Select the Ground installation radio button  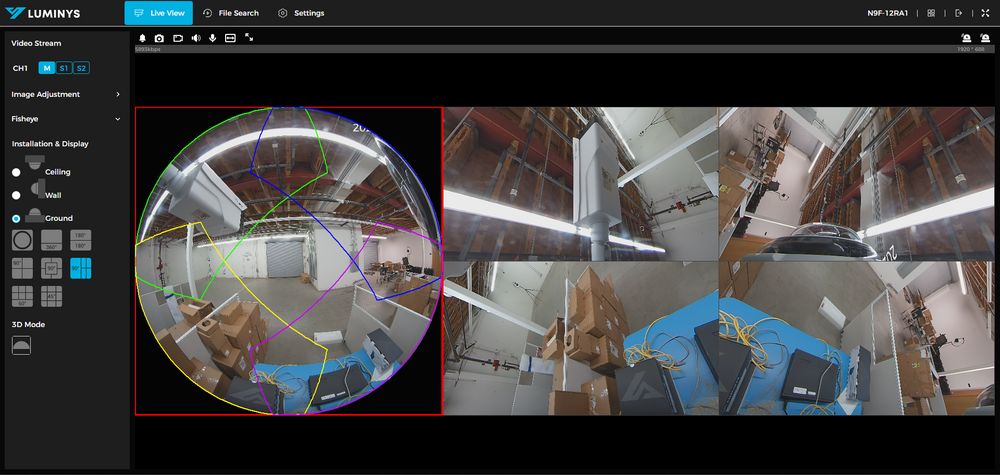[x=16, y=218]
